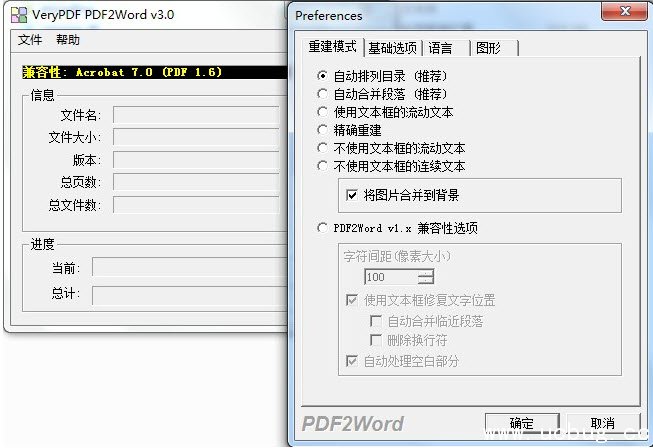Viewport: 653px width, 448px height.
Task: Select 自动排列目录 (推荐) radio option
Action: click(x=322, y=76)
